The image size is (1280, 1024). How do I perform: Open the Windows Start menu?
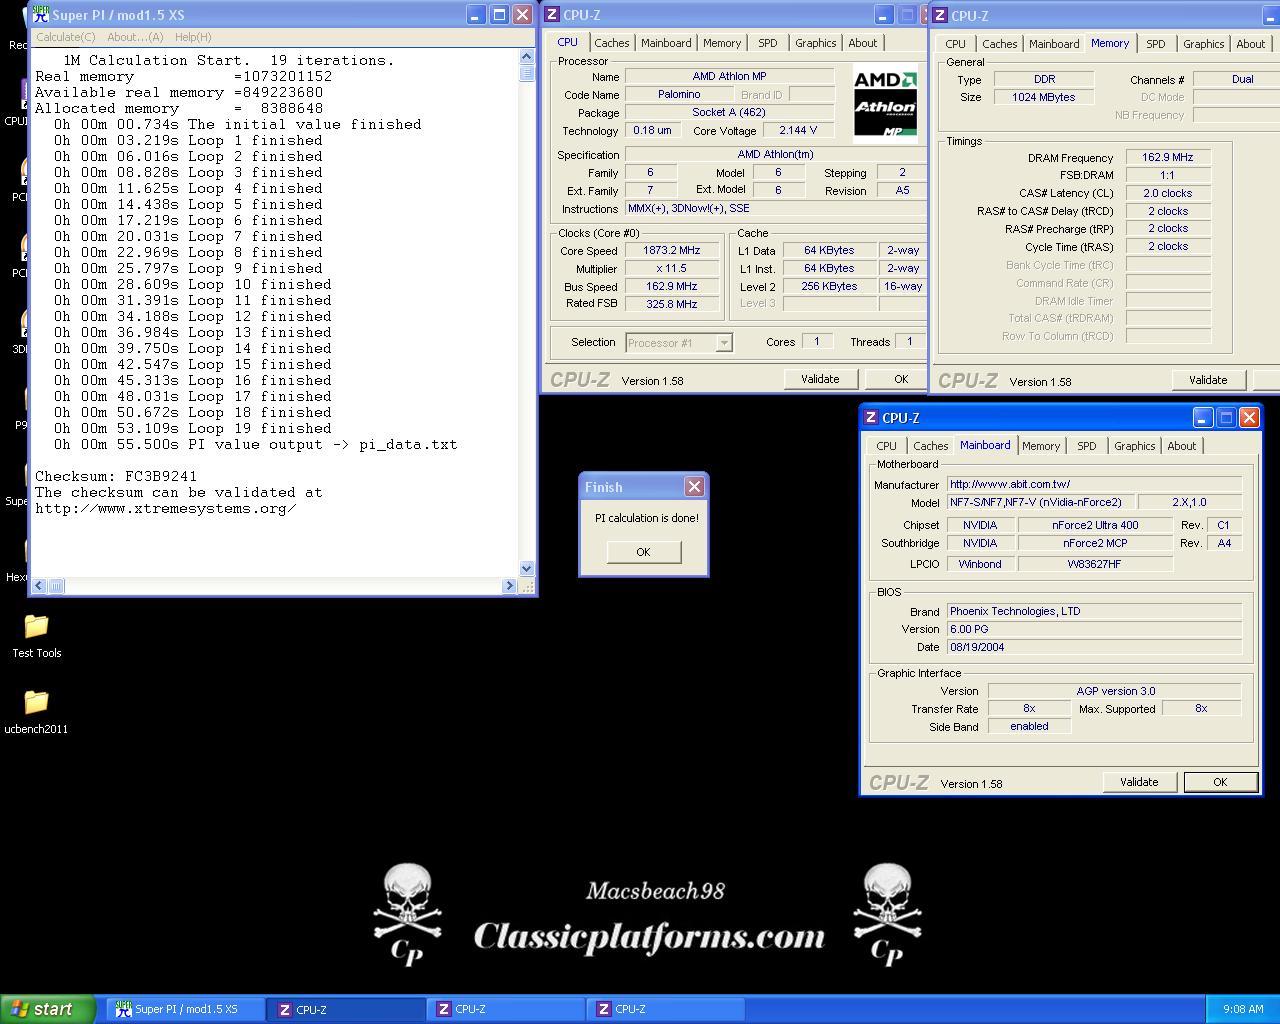coord(48,1009)
